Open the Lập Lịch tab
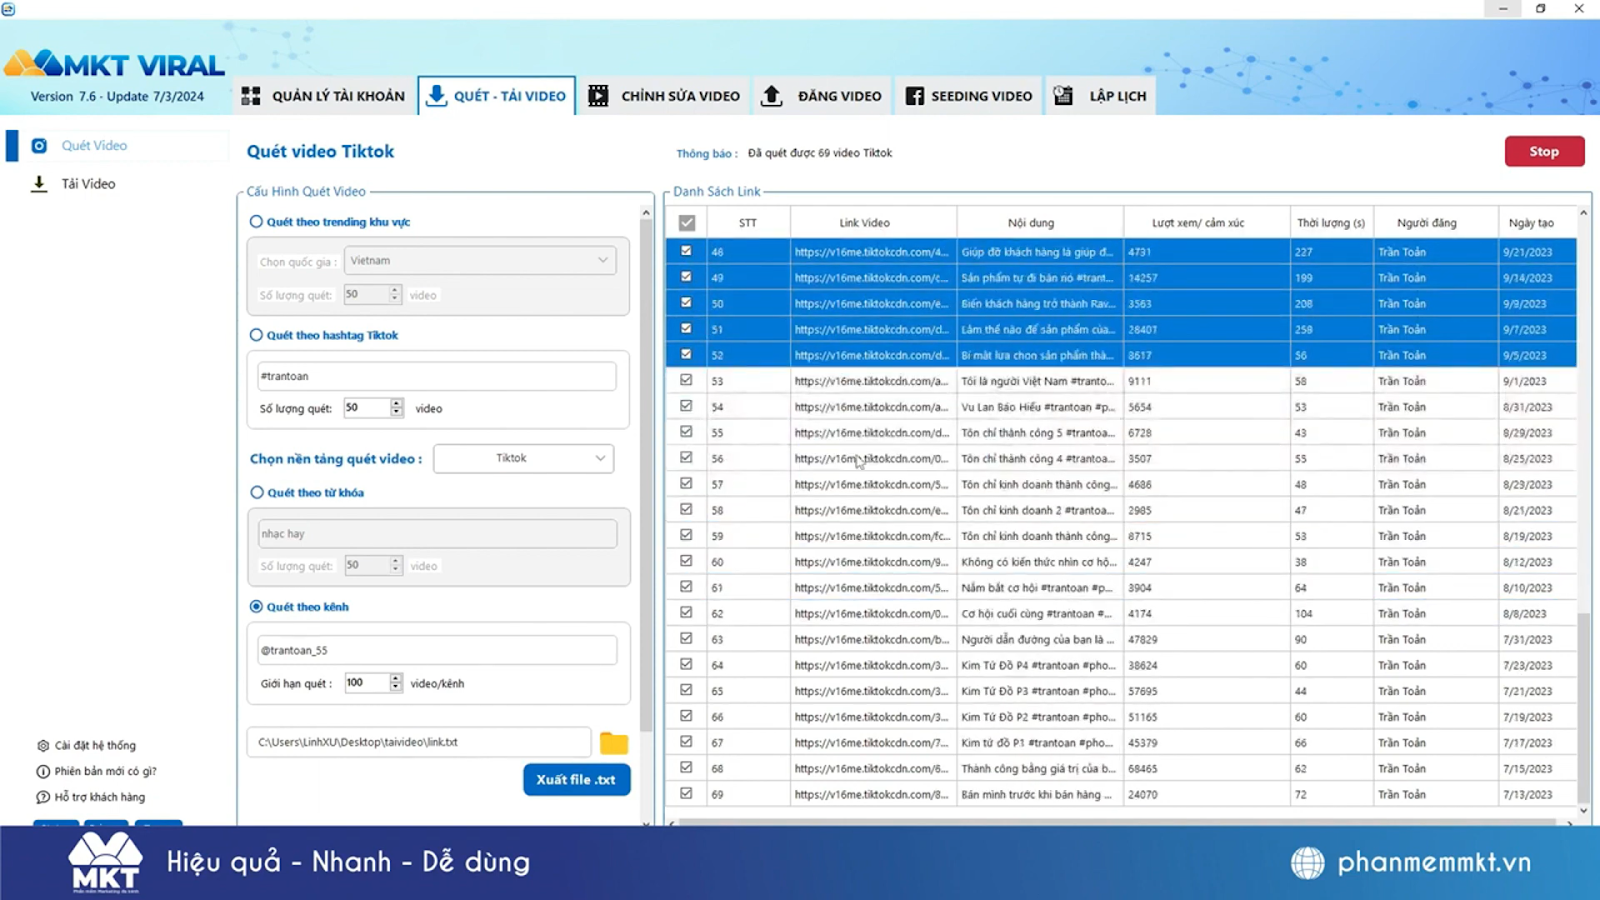The width and height of the screenshot is (1600, 900). [x=1100, y=96]
